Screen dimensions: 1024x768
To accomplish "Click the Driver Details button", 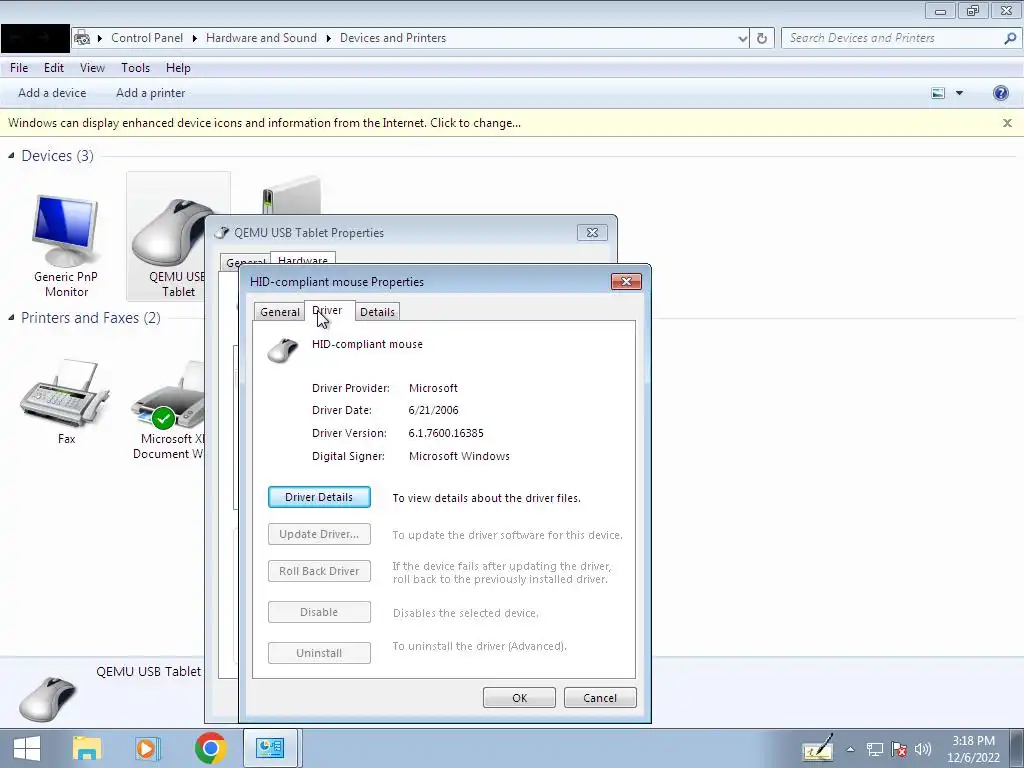I will pyautogui.click(x=319, y=497).
